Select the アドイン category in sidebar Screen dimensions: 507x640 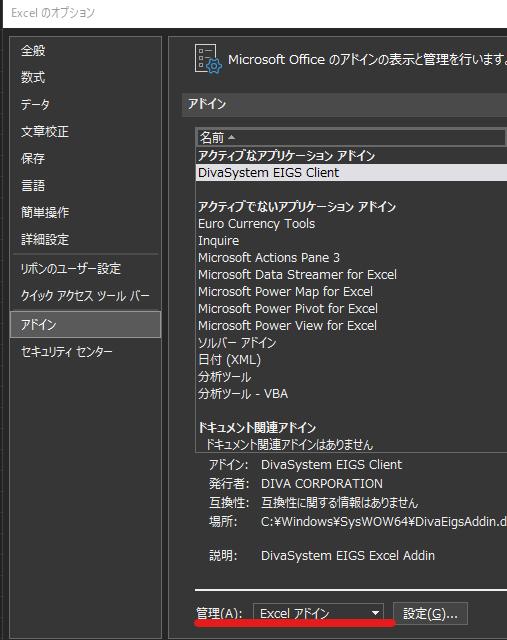[85, 324]
